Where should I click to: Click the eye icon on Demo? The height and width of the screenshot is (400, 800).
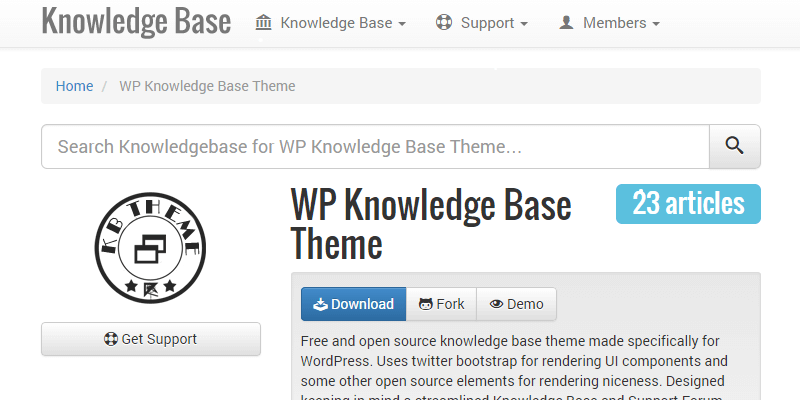(496, 304)
